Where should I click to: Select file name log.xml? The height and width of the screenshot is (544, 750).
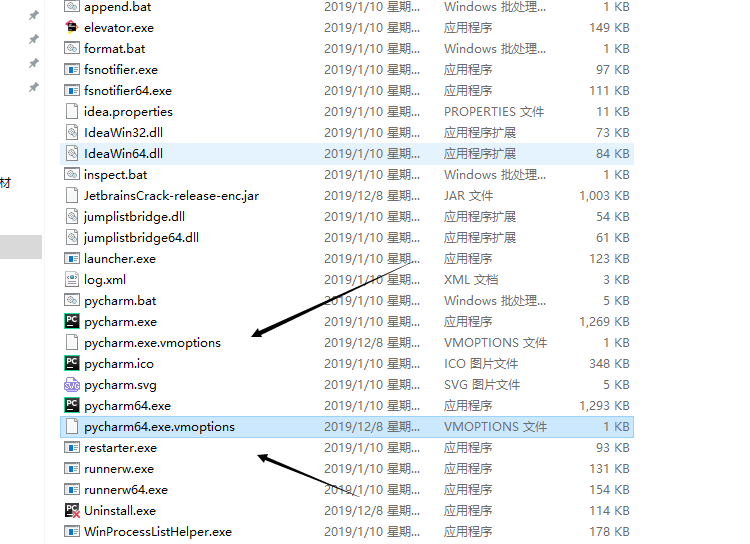pyautogui.click(x=105, y=280)
